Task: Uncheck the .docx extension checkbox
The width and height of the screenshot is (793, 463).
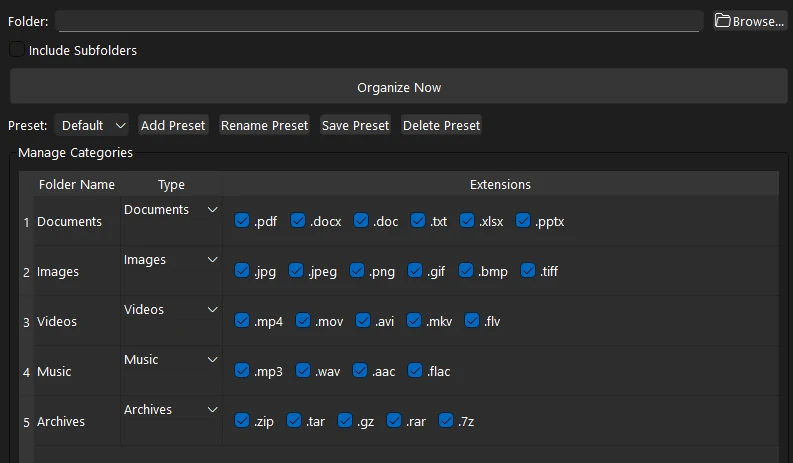Action: [x=298, y=221]
